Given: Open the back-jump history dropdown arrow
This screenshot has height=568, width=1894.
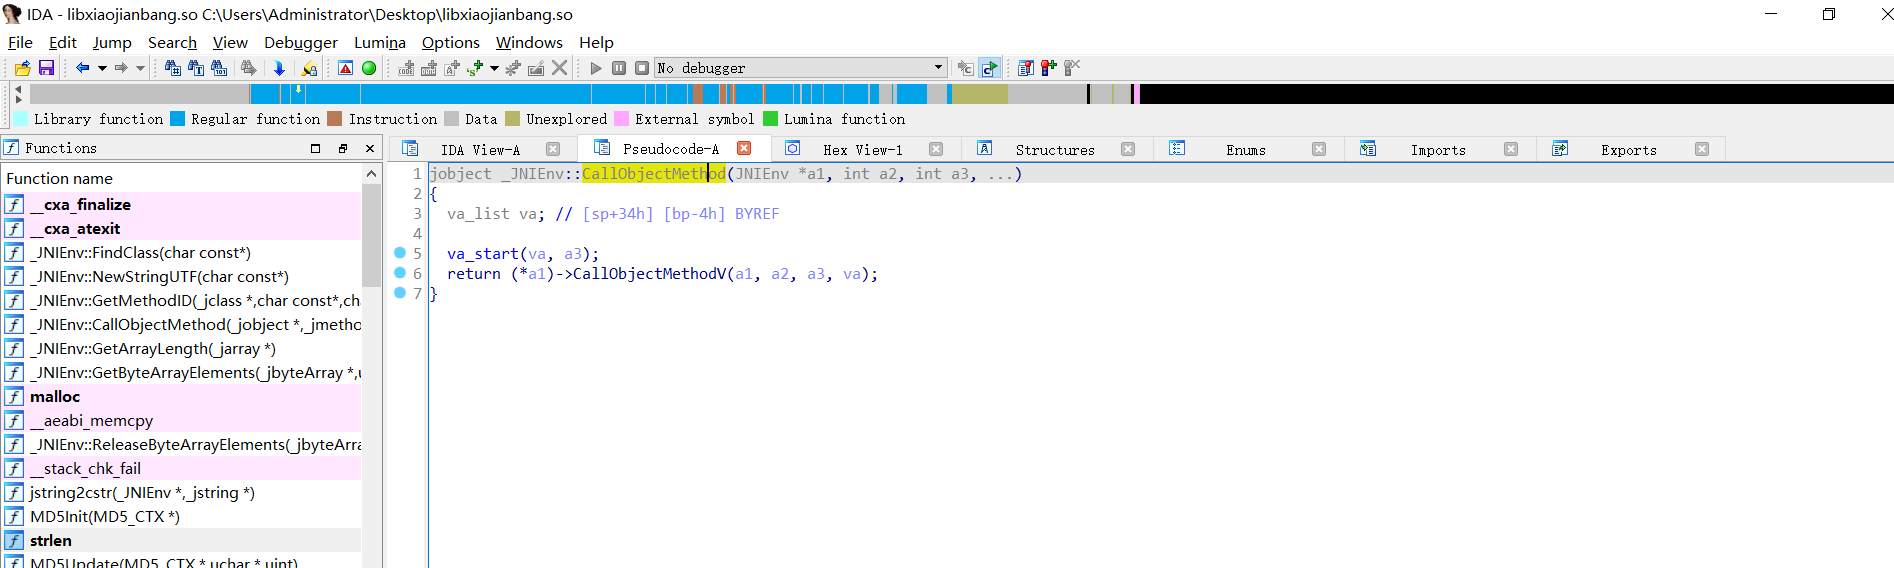Looking at the screenshot, I should (102, 68).
